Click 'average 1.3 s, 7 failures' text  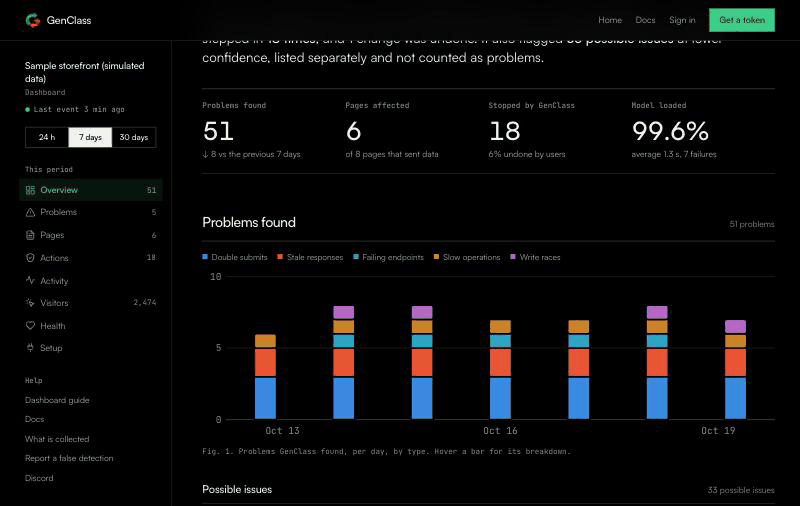click(x=673, y=155)
